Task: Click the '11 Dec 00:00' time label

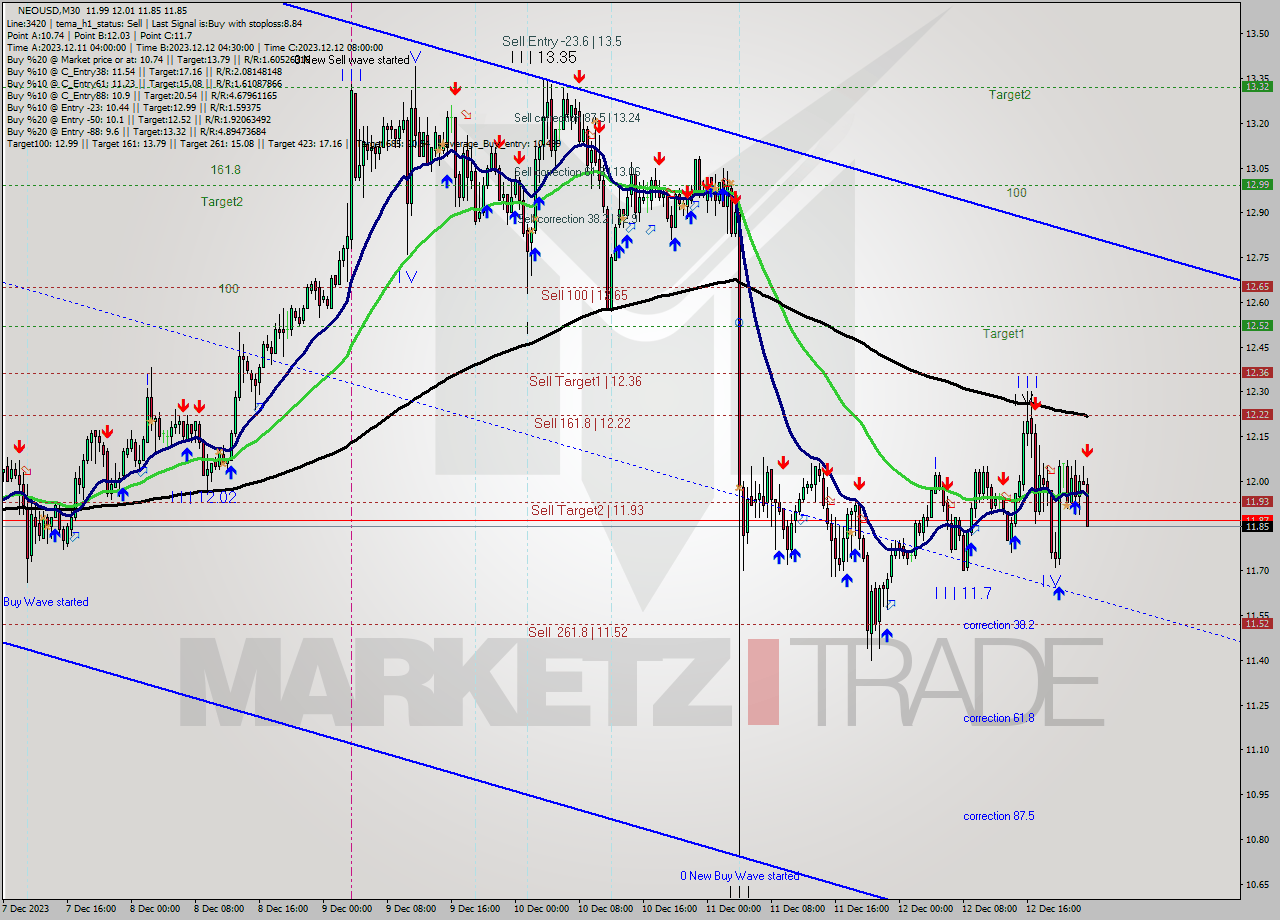Action: [x=736, y=909]
